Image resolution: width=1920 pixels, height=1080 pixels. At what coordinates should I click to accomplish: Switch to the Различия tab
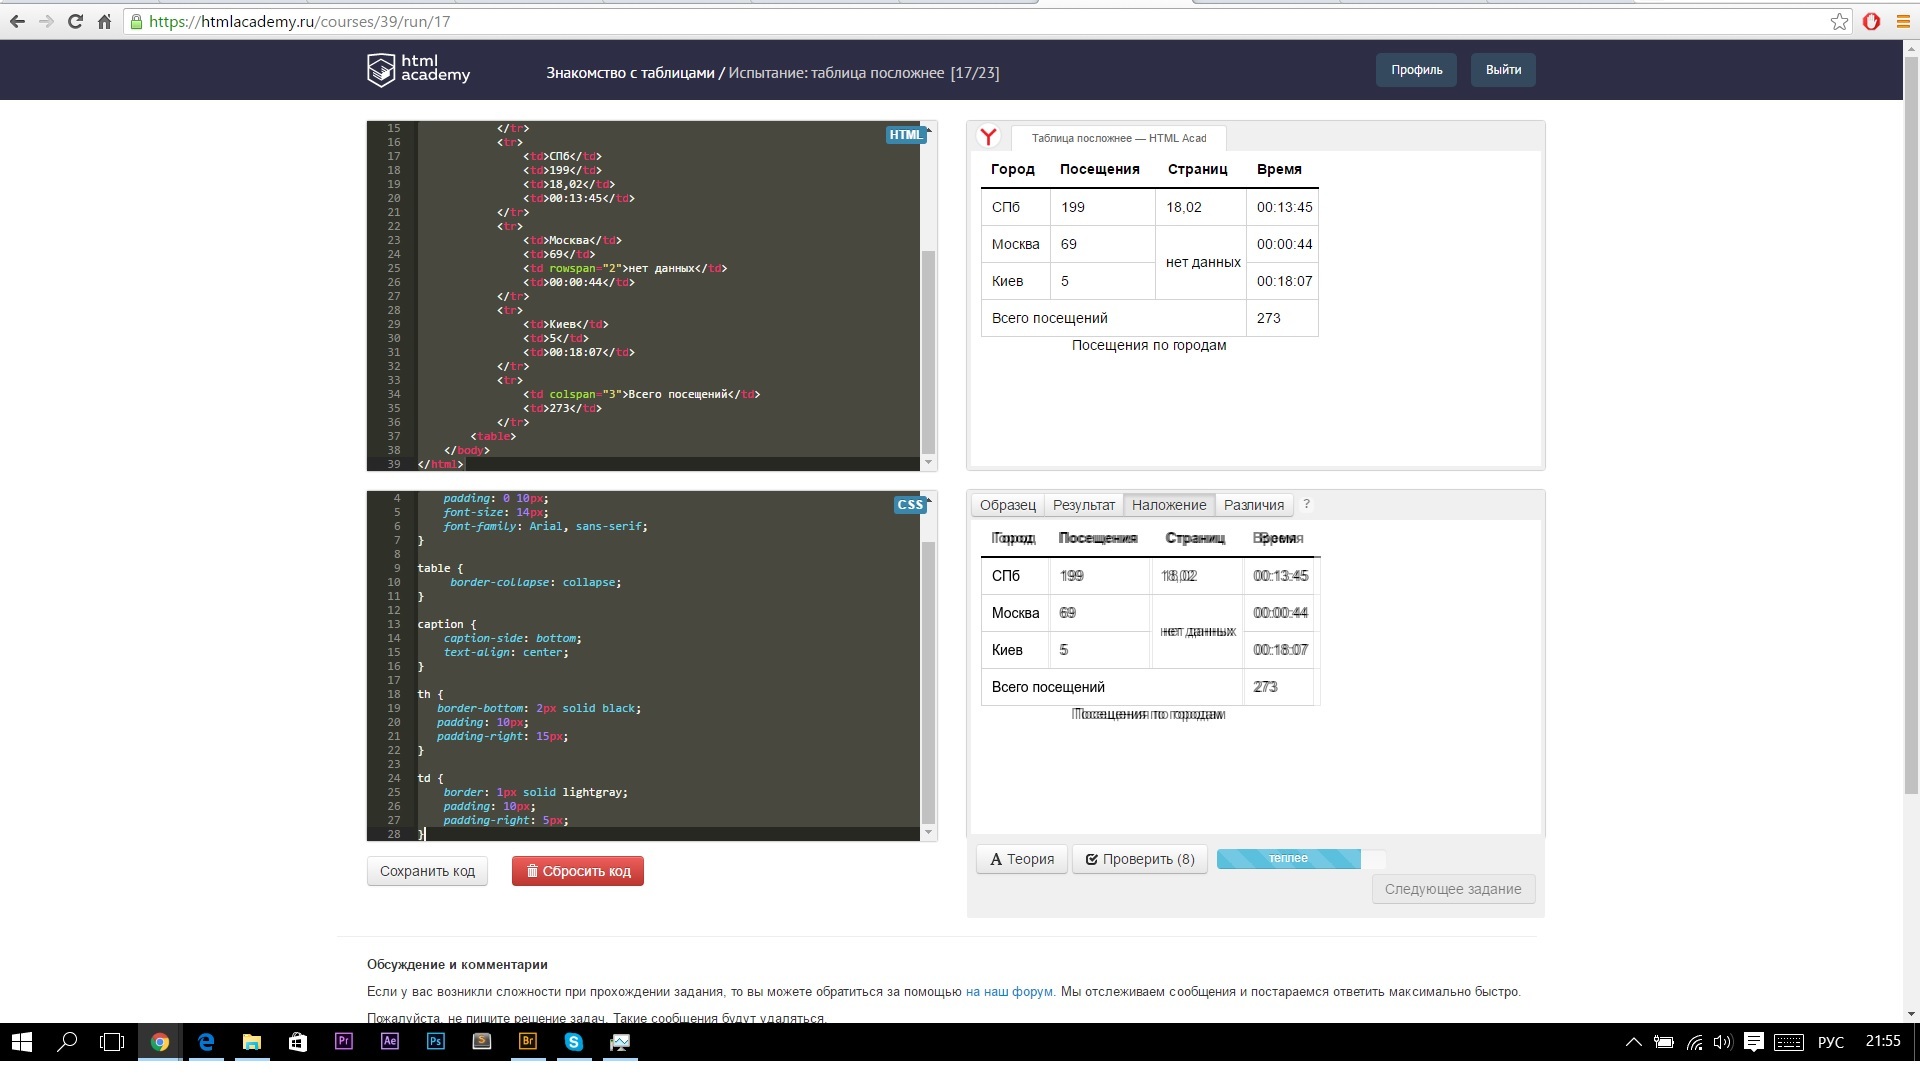tap(1253, 505)
